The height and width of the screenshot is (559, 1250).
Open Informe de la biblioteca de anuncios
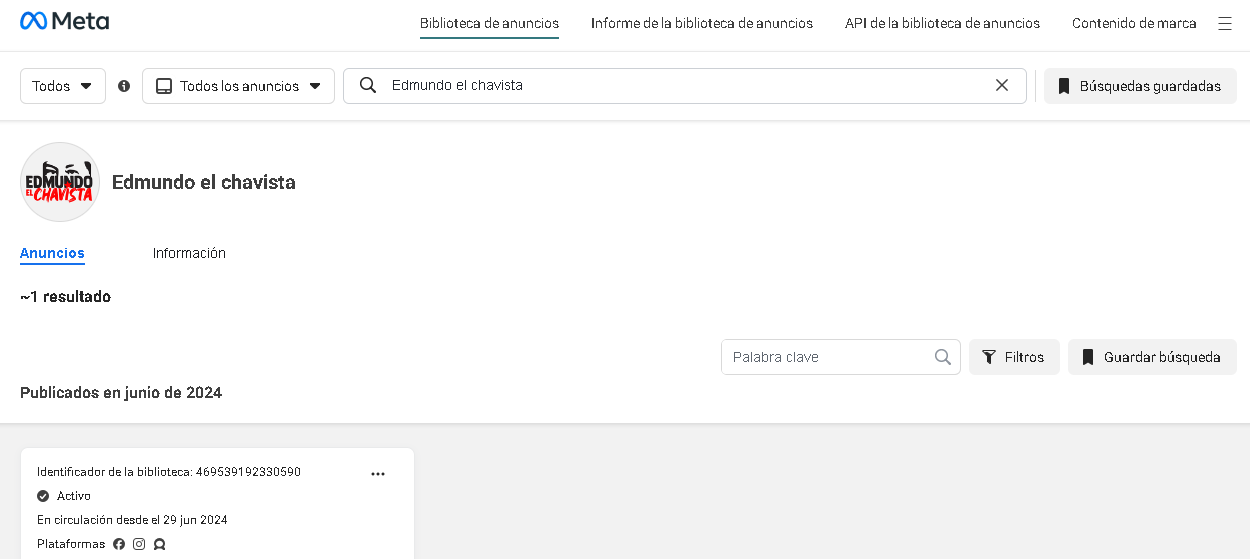click(x=702, y=23)
